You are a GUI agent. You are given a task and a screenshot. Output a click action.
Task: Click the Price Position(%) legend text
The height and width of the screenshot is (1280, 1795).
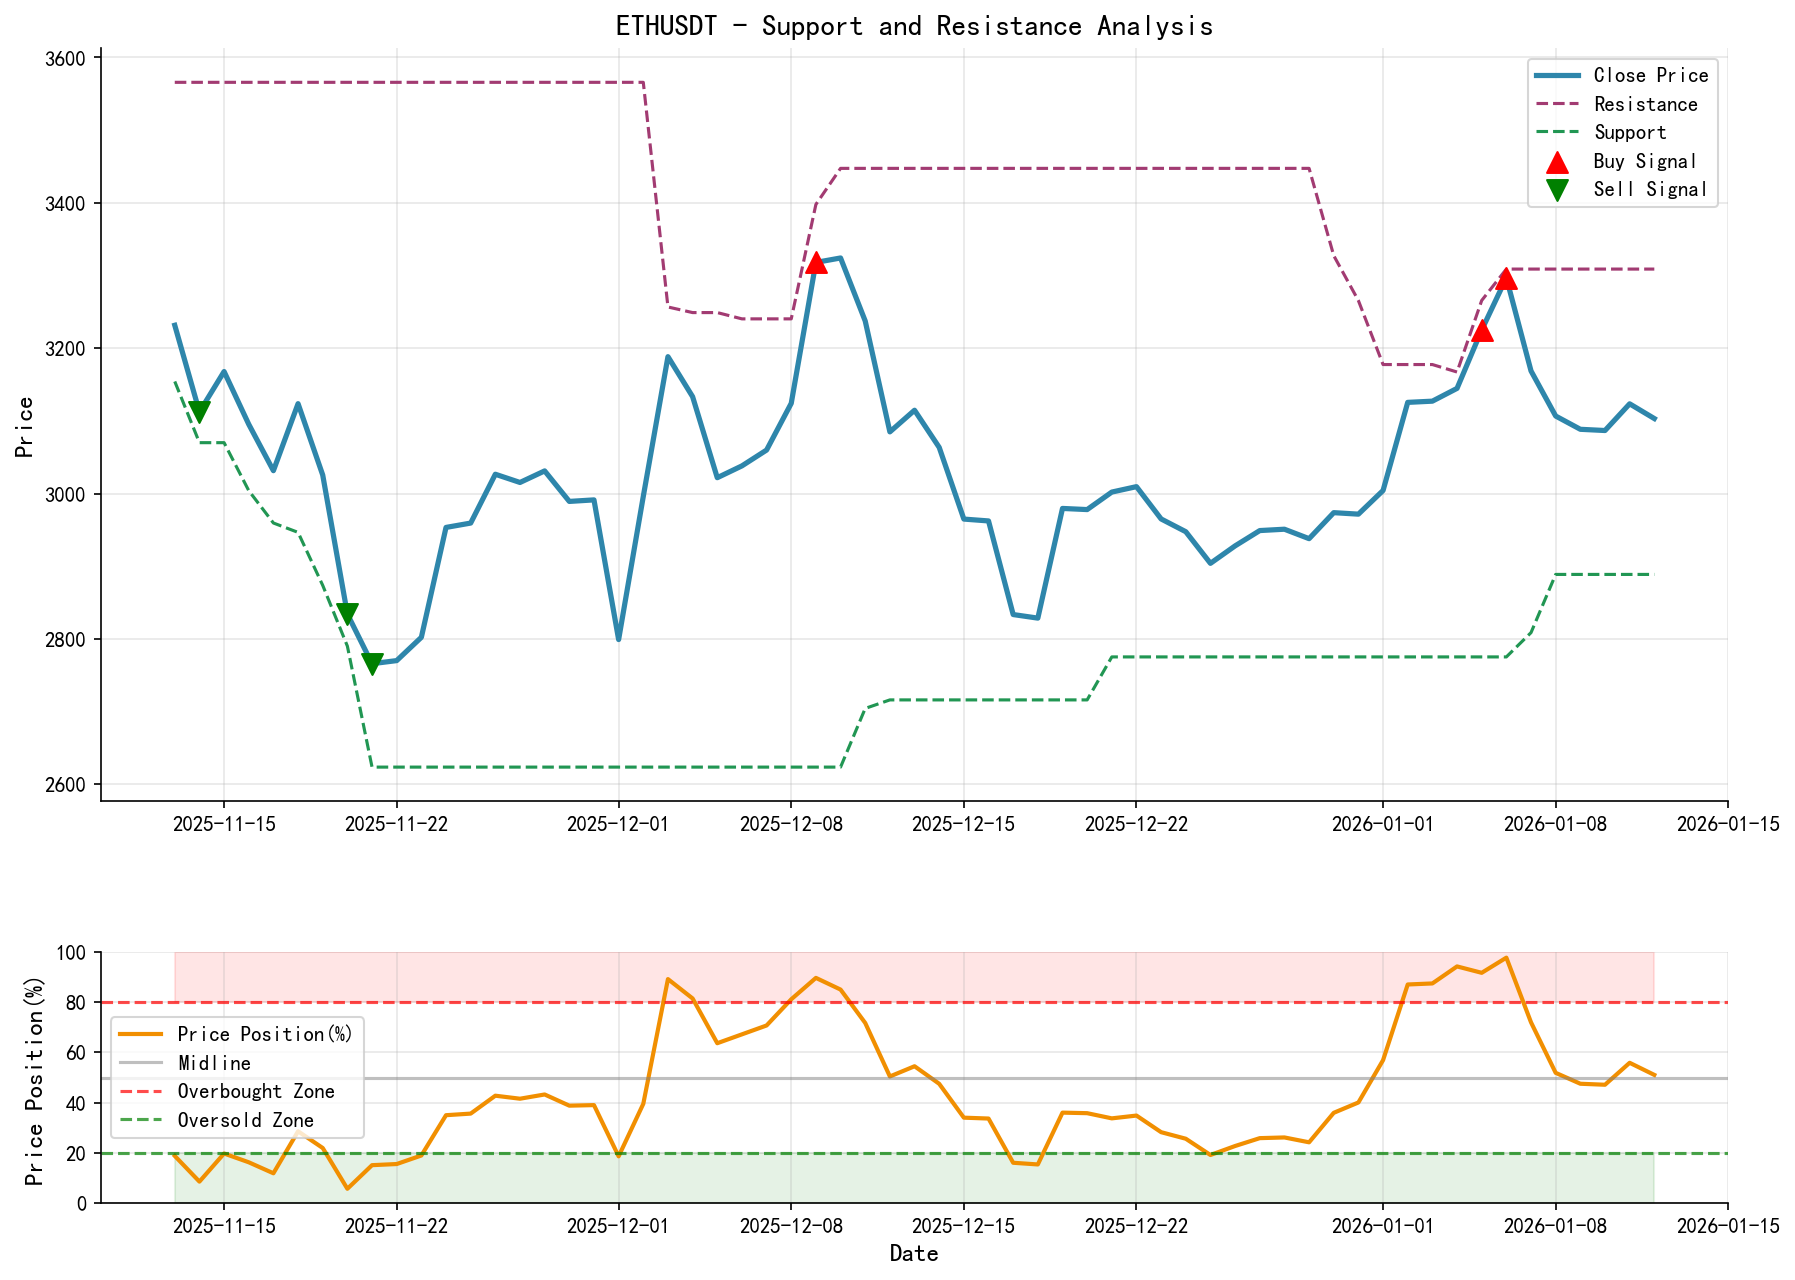click(265, 1033)
